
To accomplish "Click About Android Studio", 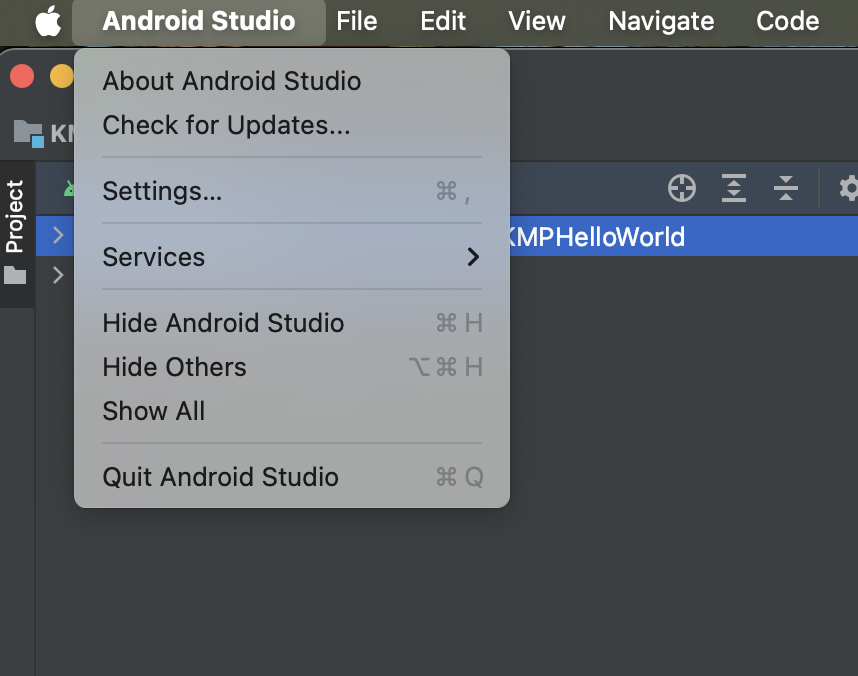I will (231, 81).
